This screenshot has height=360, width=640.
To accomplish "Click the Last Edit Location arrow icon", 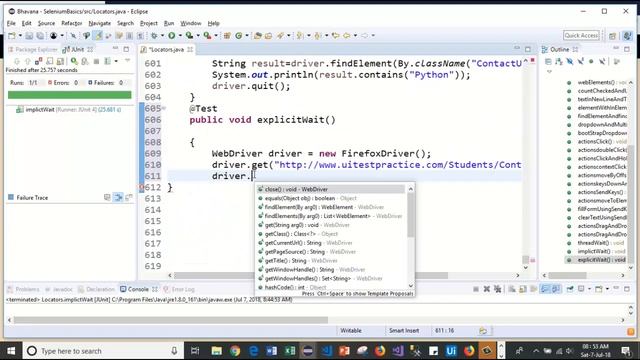I will [x=336, y=36].
